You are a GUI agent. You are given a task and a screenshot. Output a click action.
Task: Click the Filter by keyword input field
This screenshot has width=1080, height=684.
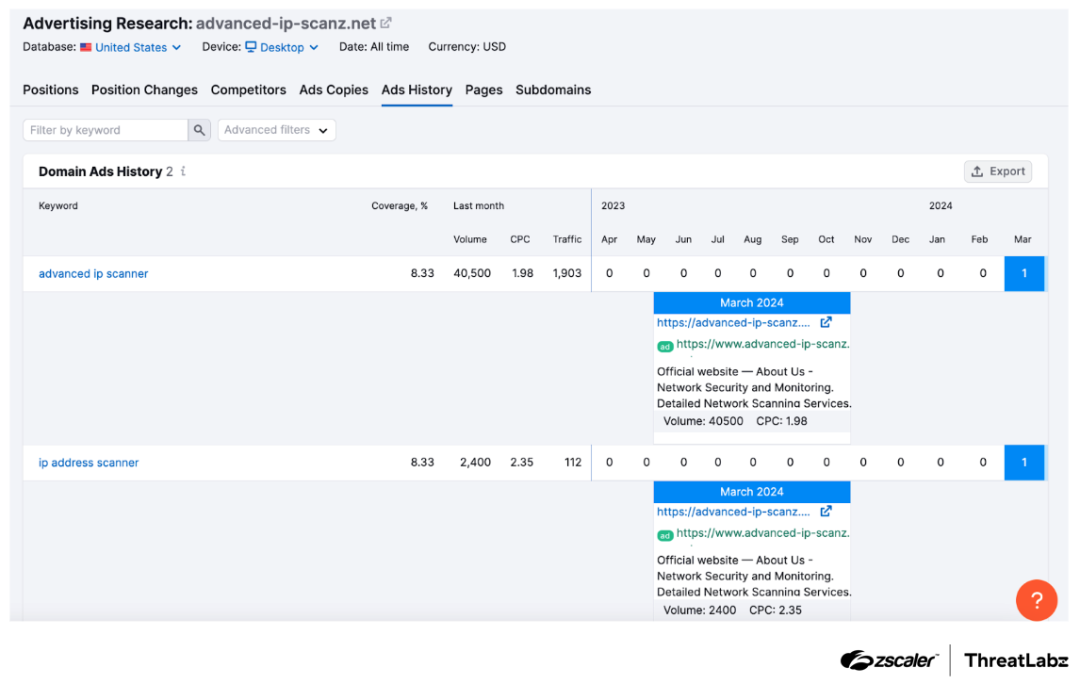click(105, 130)
